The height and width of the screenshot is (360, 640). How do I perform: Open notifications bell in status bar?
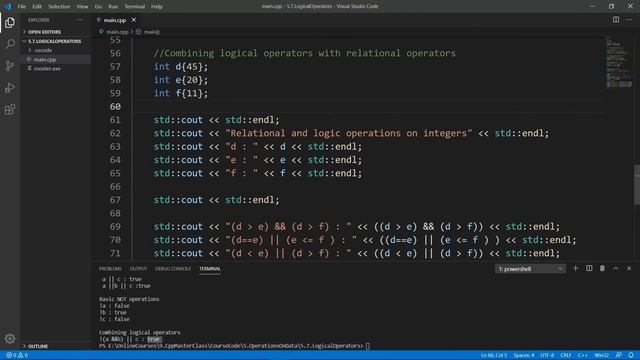click(x=631, y=355)
